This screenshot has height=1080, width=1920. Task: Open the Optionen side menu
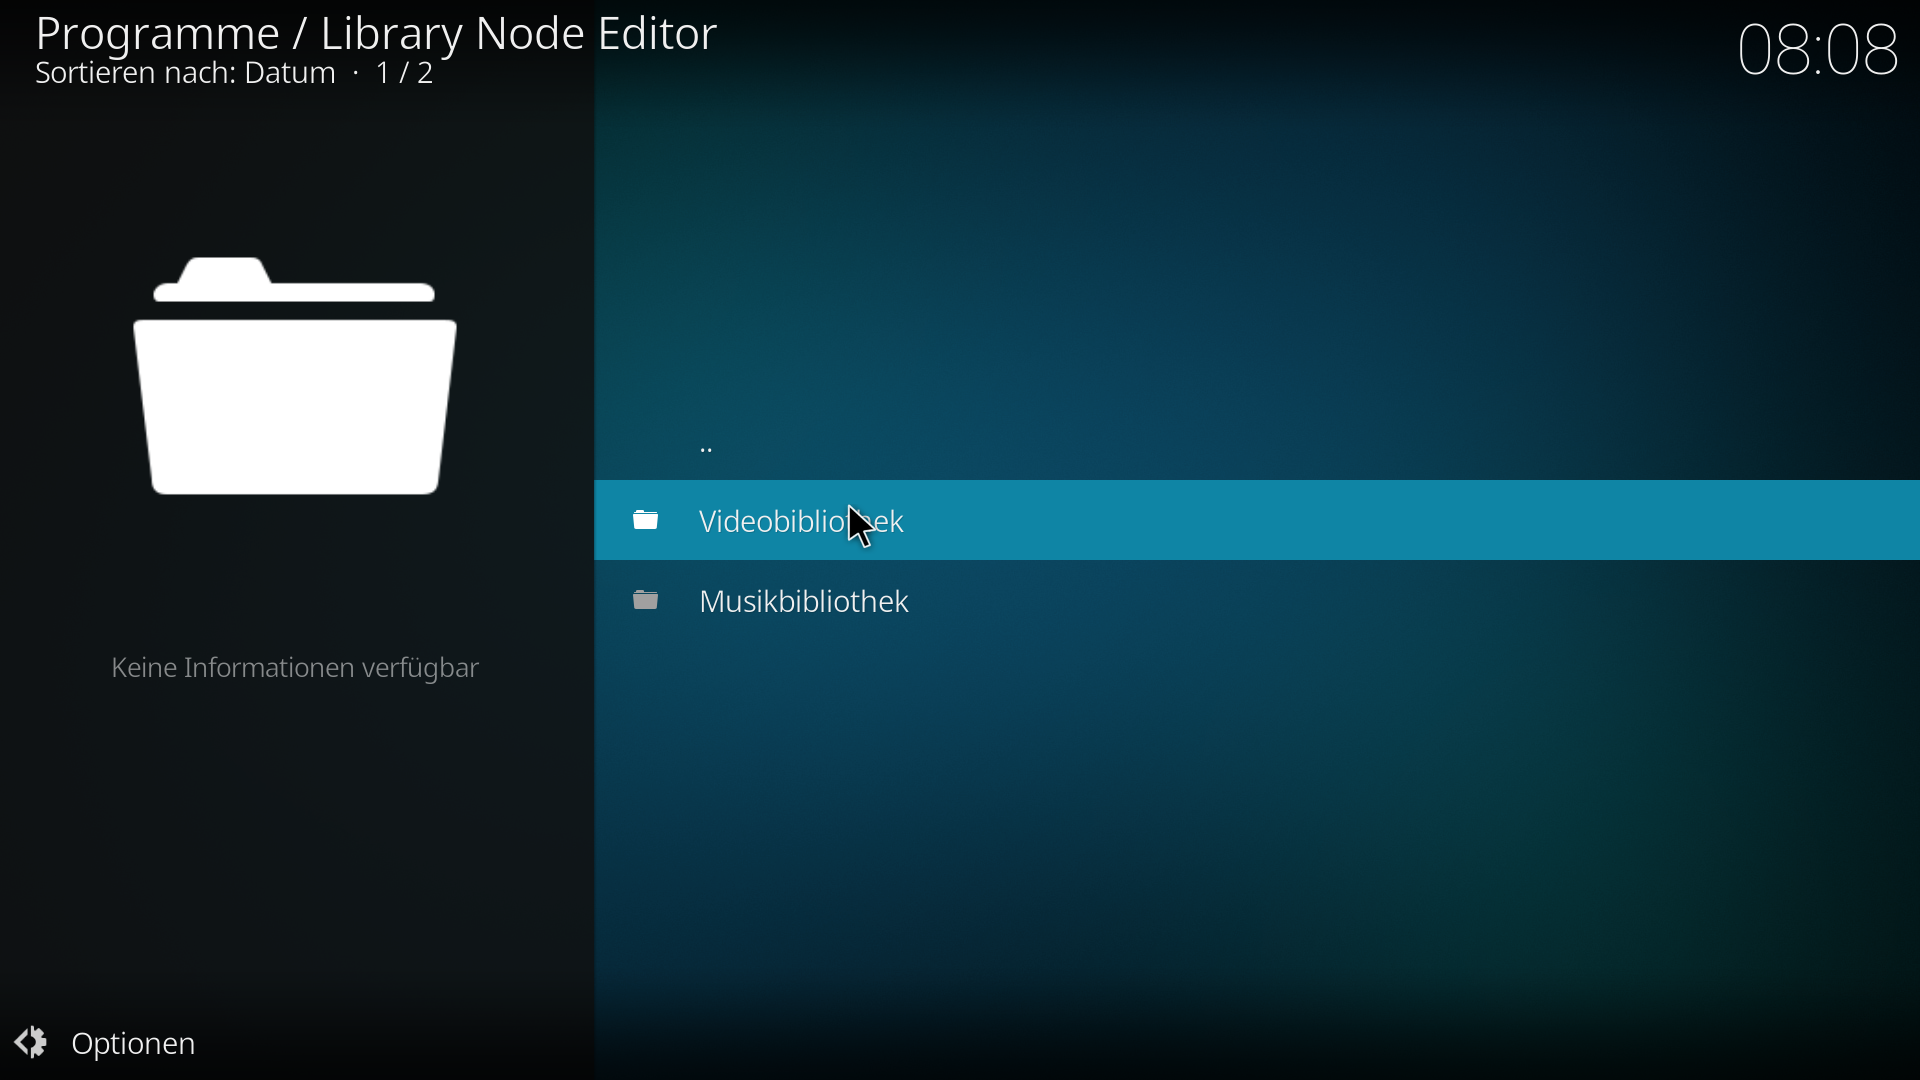pos(106,1044)
